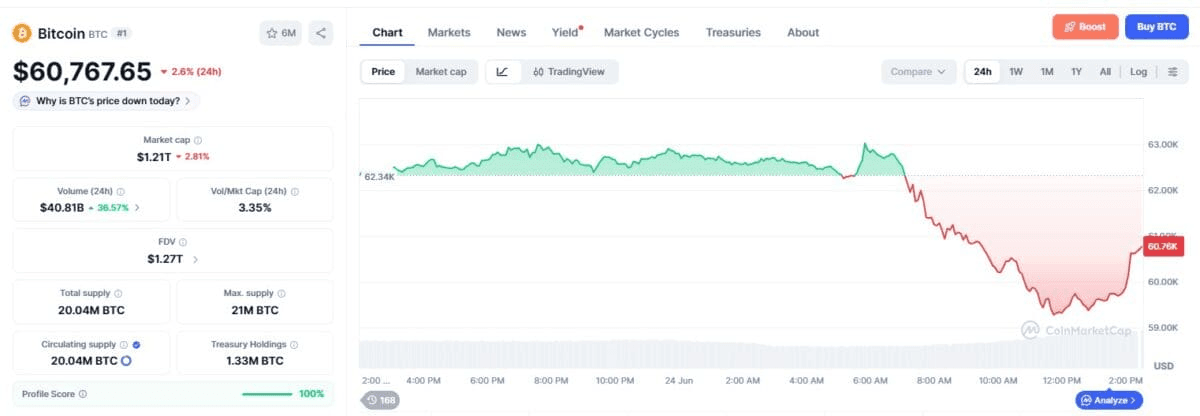Click Treasury Holdings info icon
The image size is (1200, 416).
pos(292,344)
